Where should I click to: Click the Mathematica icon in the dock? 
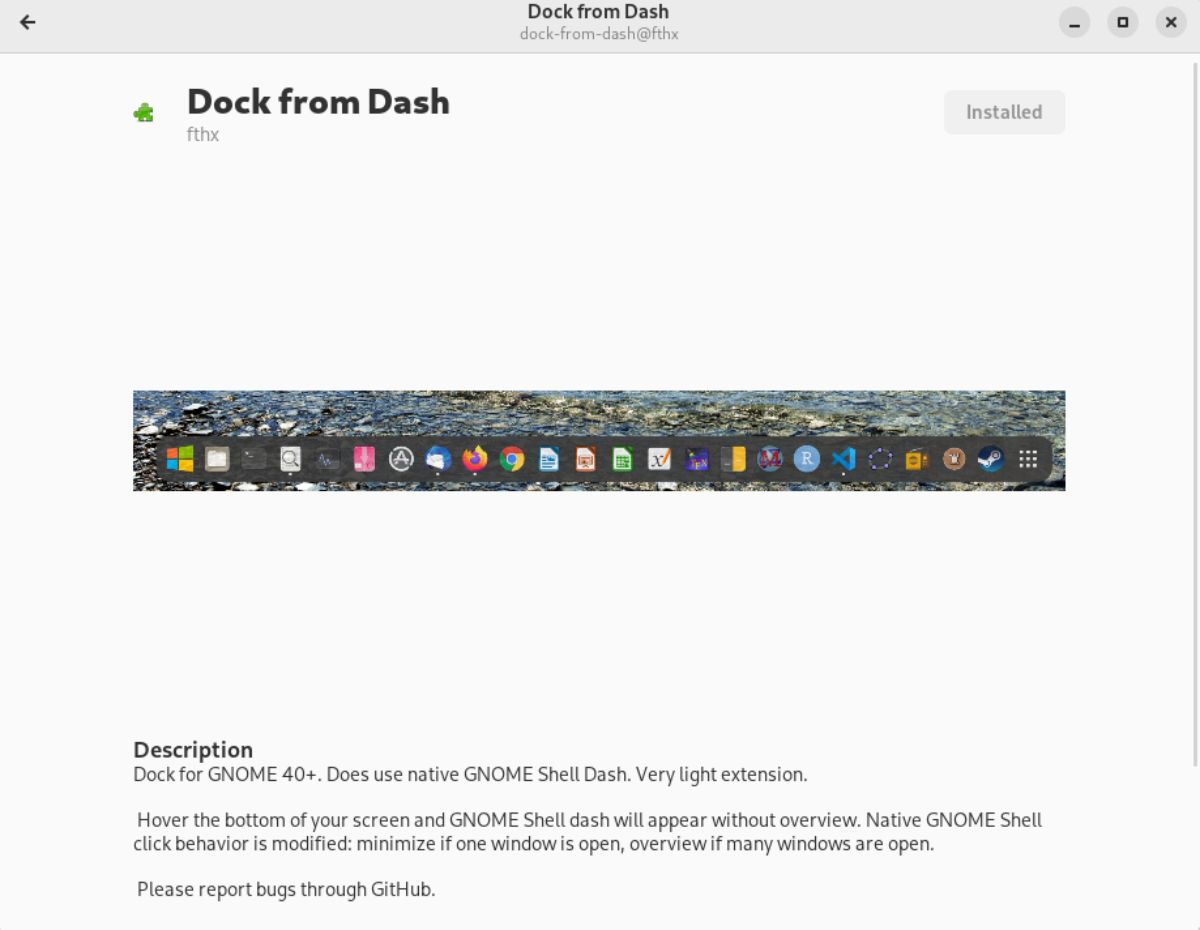pos(770,460)
